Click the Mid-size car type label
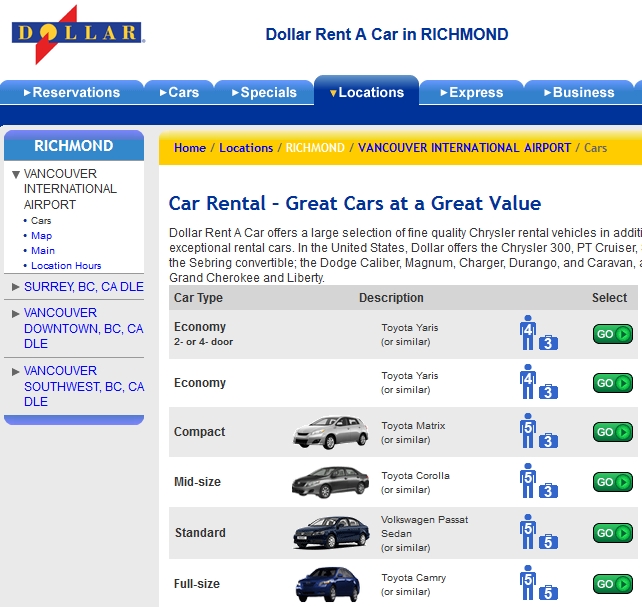This screenshot has width=642, height=607. 197,482
